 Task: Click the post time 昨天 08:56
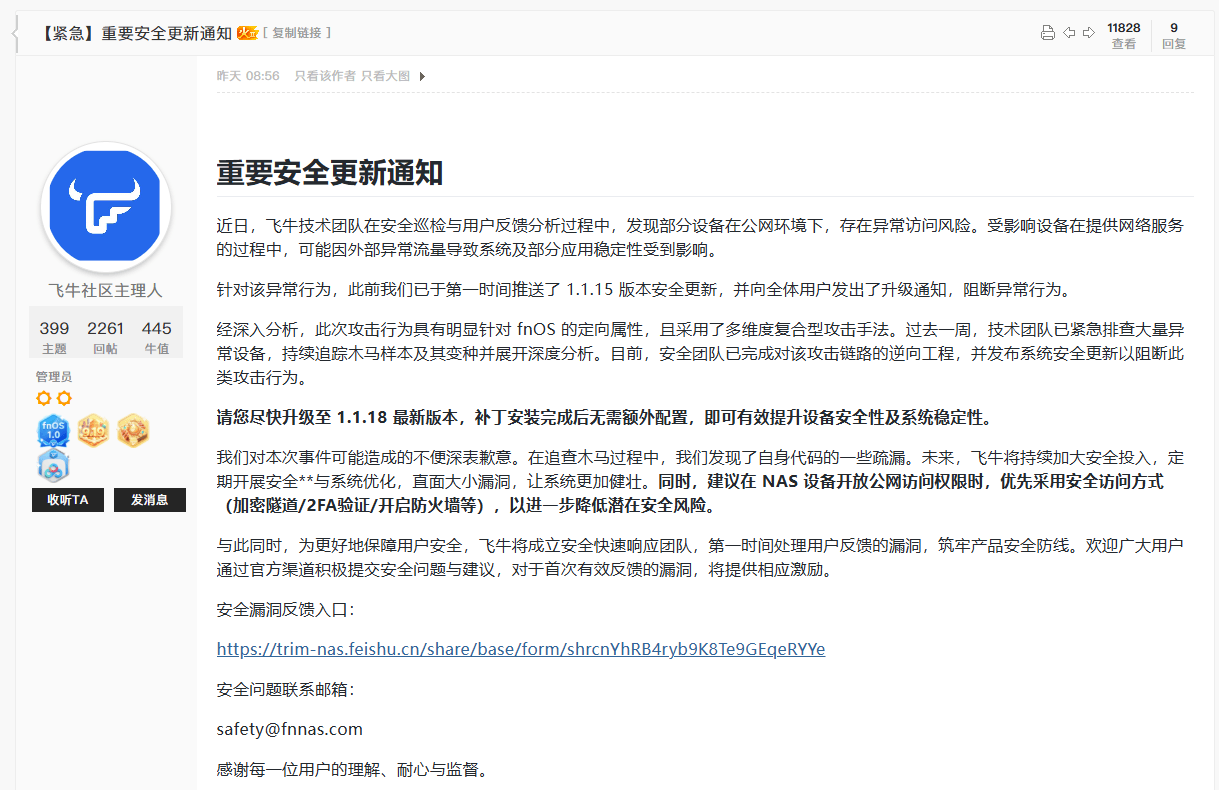pos(248,76)
